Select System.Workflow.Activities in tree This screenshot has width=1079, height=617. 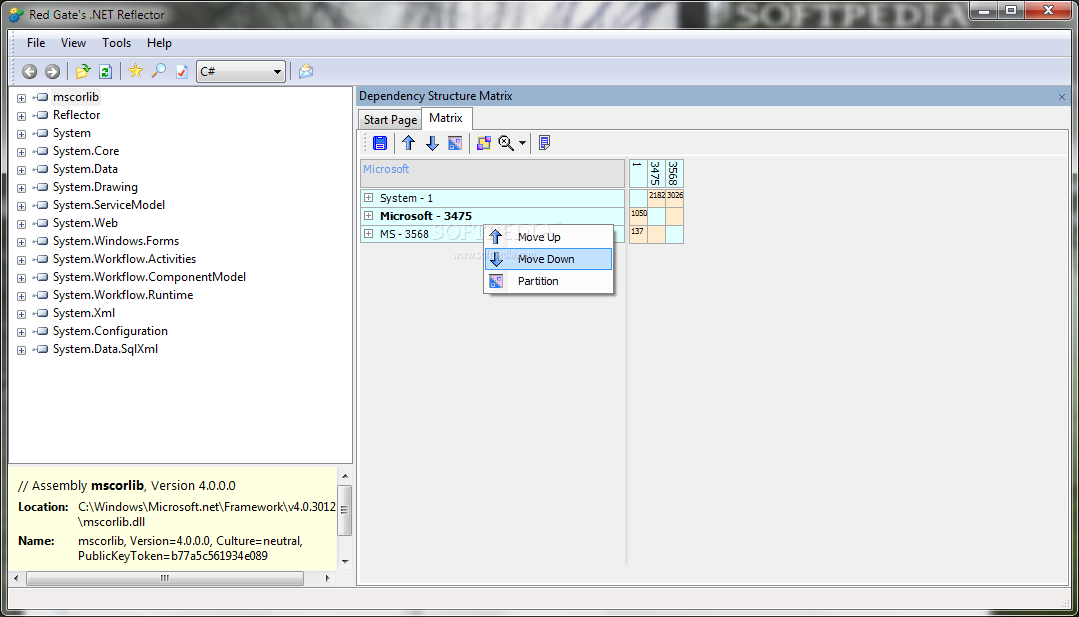pyautogui.click(x=125, y=259)
